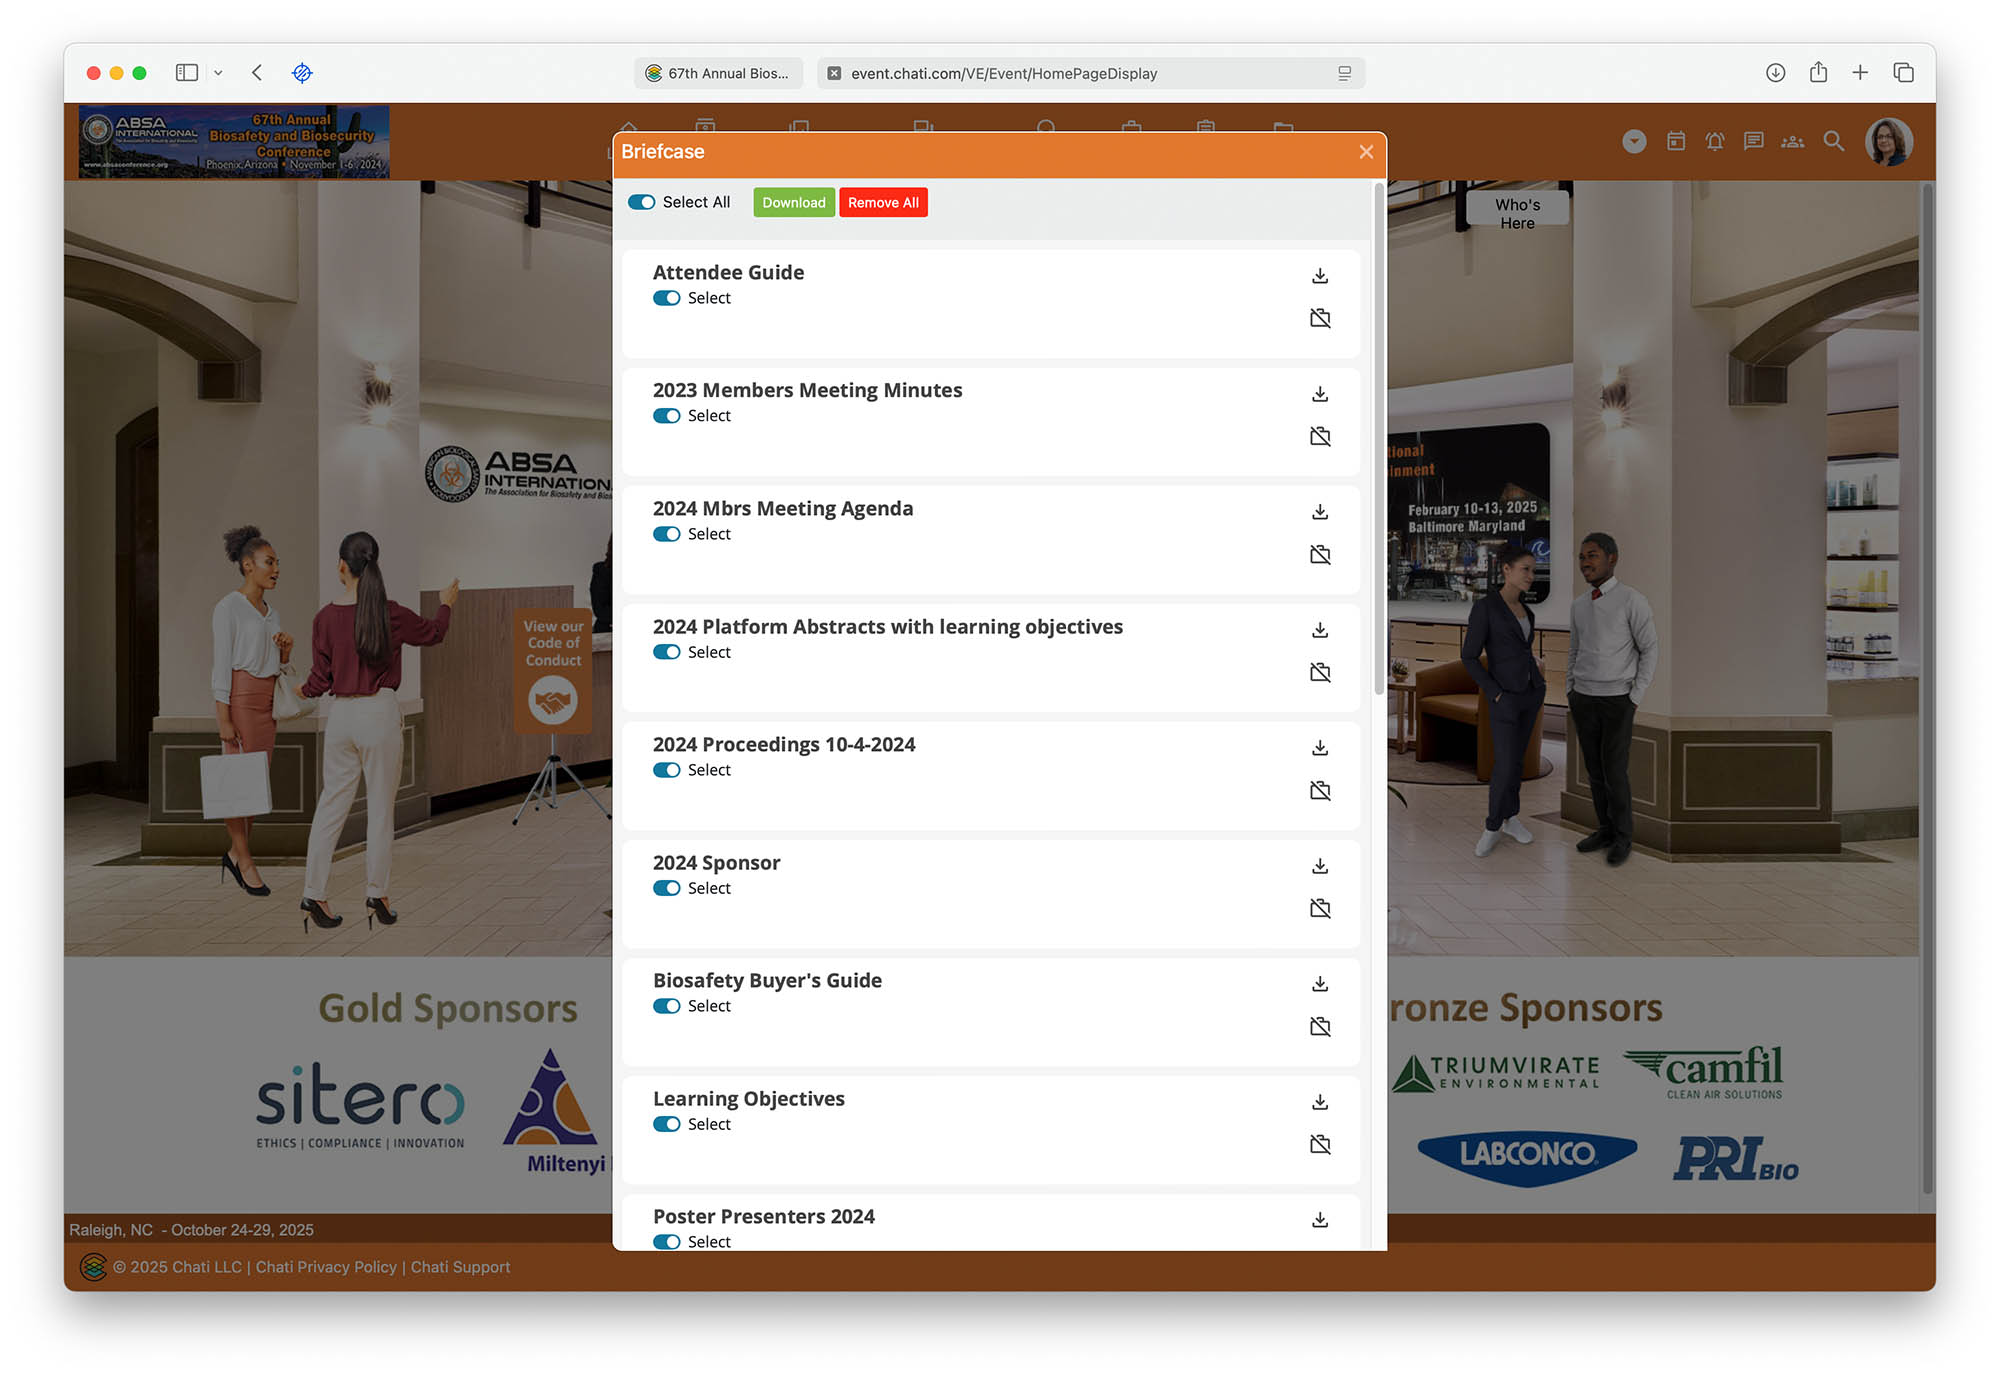Open the calendar icon in header

coord(1676,142)
